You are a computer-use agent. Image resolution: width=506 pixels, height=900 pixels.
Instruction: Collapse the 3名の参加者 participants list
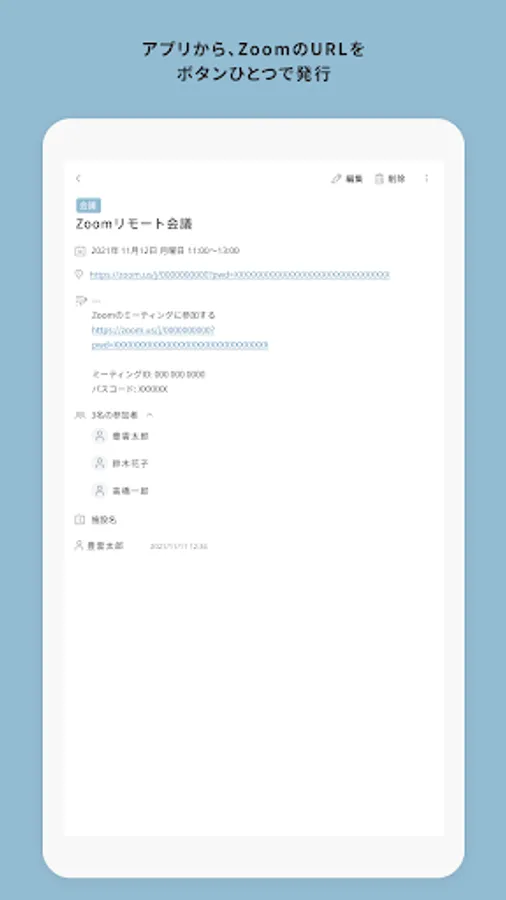[150, 414]
